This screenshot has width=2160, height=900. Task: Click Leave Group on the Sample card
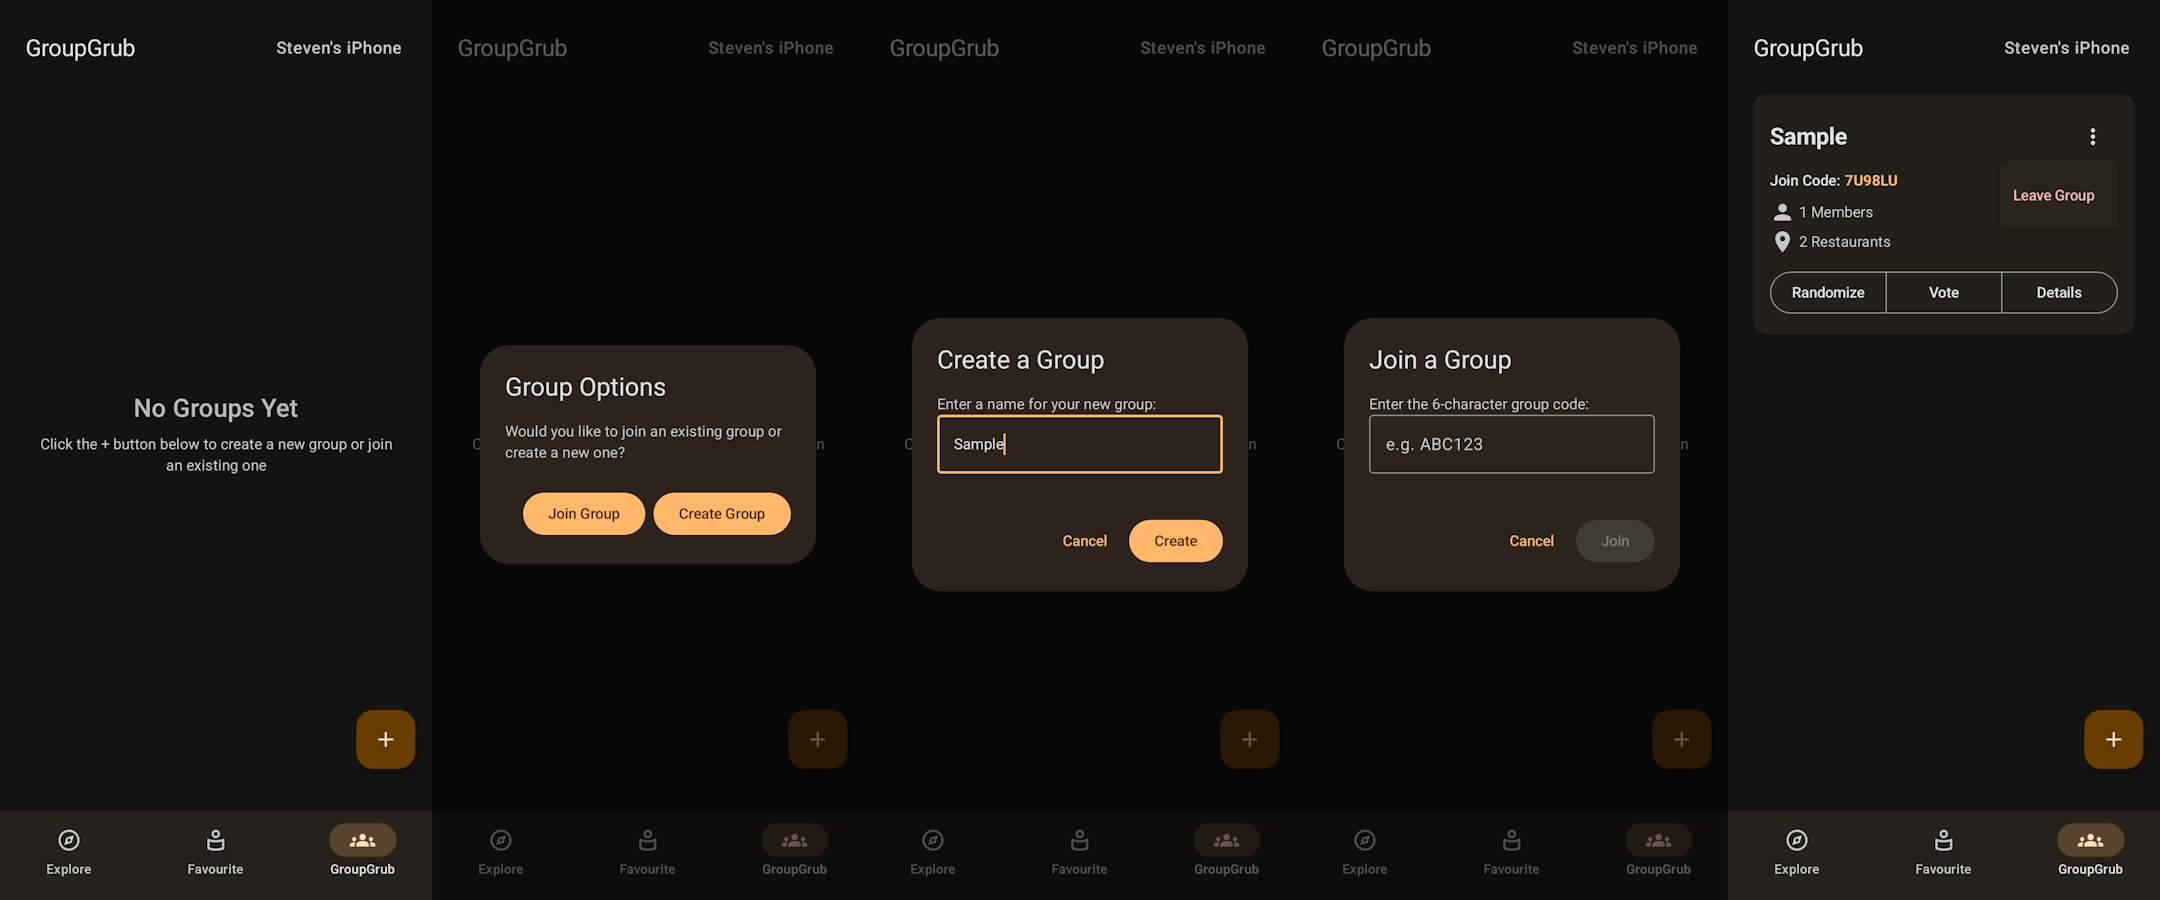tap(2053, 195)
